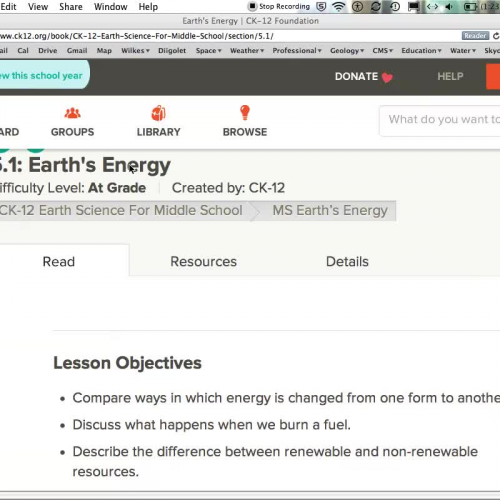This screenshot has height=500, width=500.
Task: Open the Gmail bookmark
Action: click(x=77, y=51)
